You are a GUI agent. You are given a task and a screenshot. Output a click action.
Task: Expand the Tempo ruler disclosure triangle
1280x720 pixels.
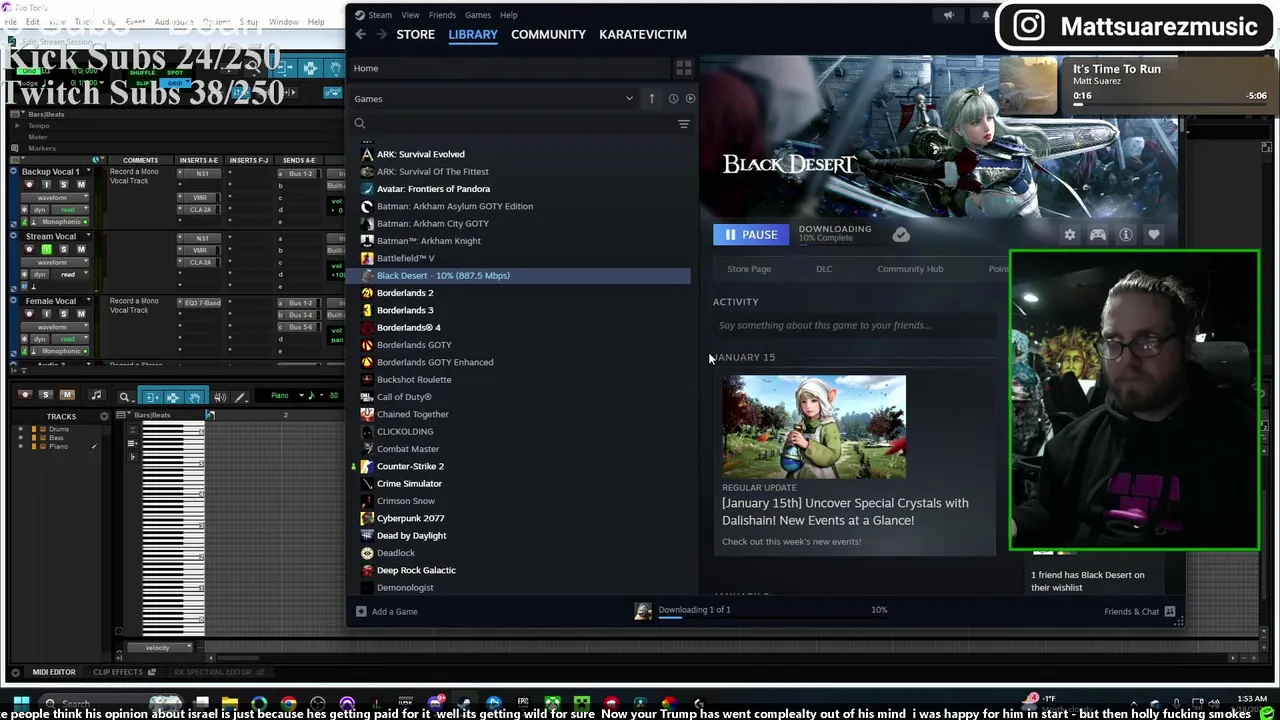point(17,126)
